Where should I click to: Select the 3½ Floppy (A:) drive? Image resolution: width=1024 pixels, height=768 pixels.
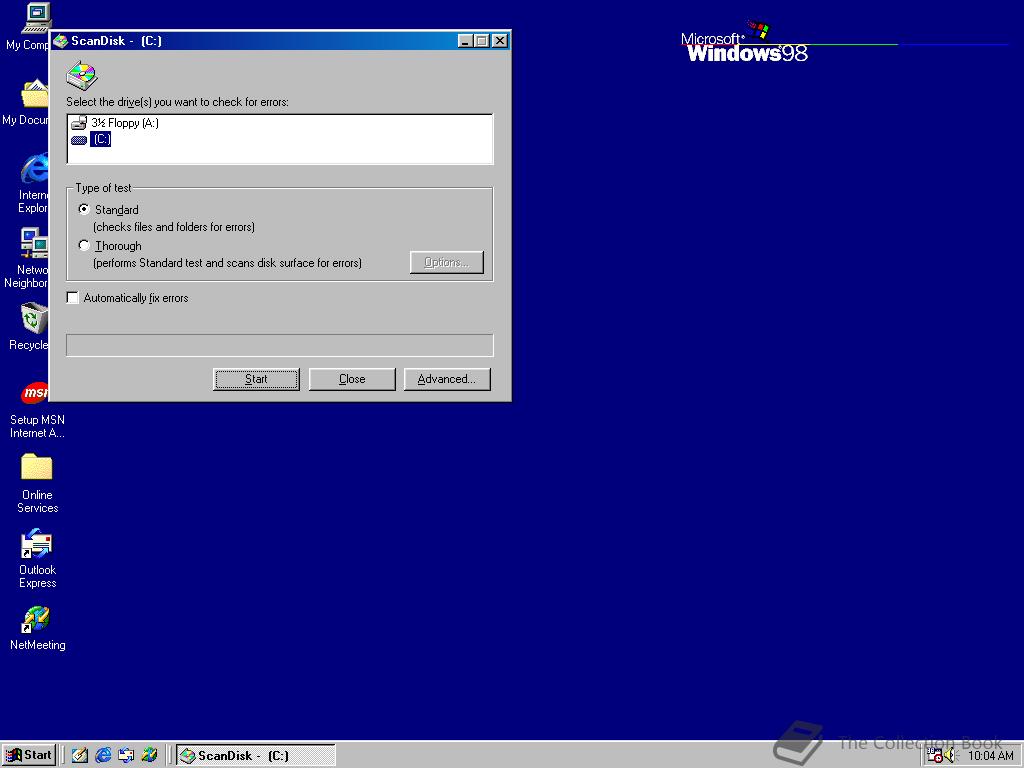click(x=125, y=123)
